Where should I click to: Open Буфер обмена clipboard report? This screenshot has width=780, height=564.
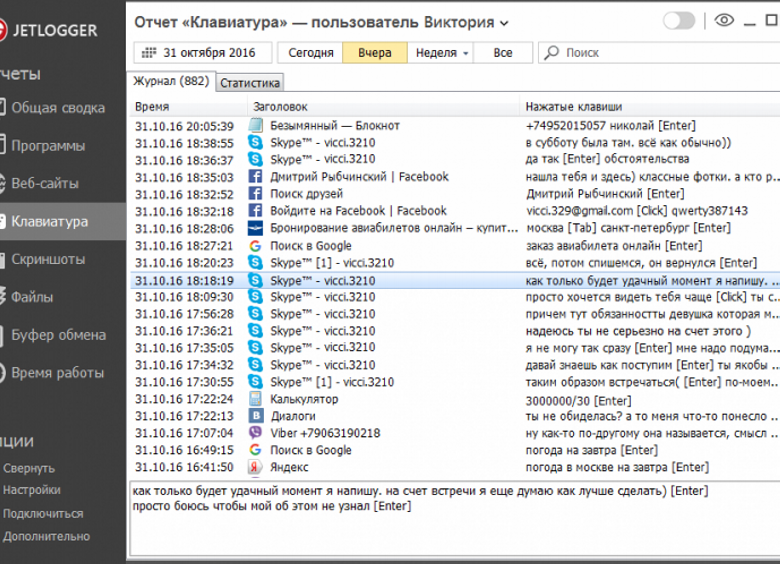point(57,335)
